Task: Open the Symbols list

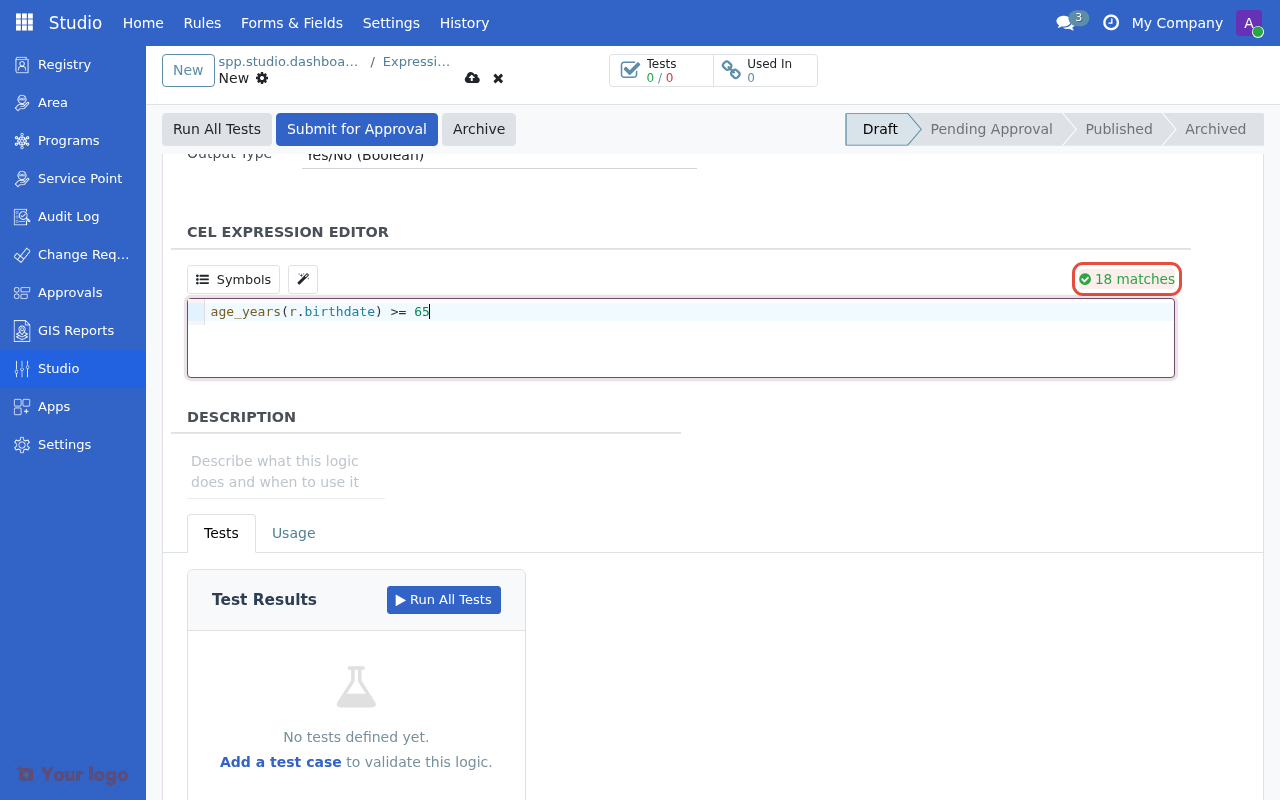Action: (233, 280)
